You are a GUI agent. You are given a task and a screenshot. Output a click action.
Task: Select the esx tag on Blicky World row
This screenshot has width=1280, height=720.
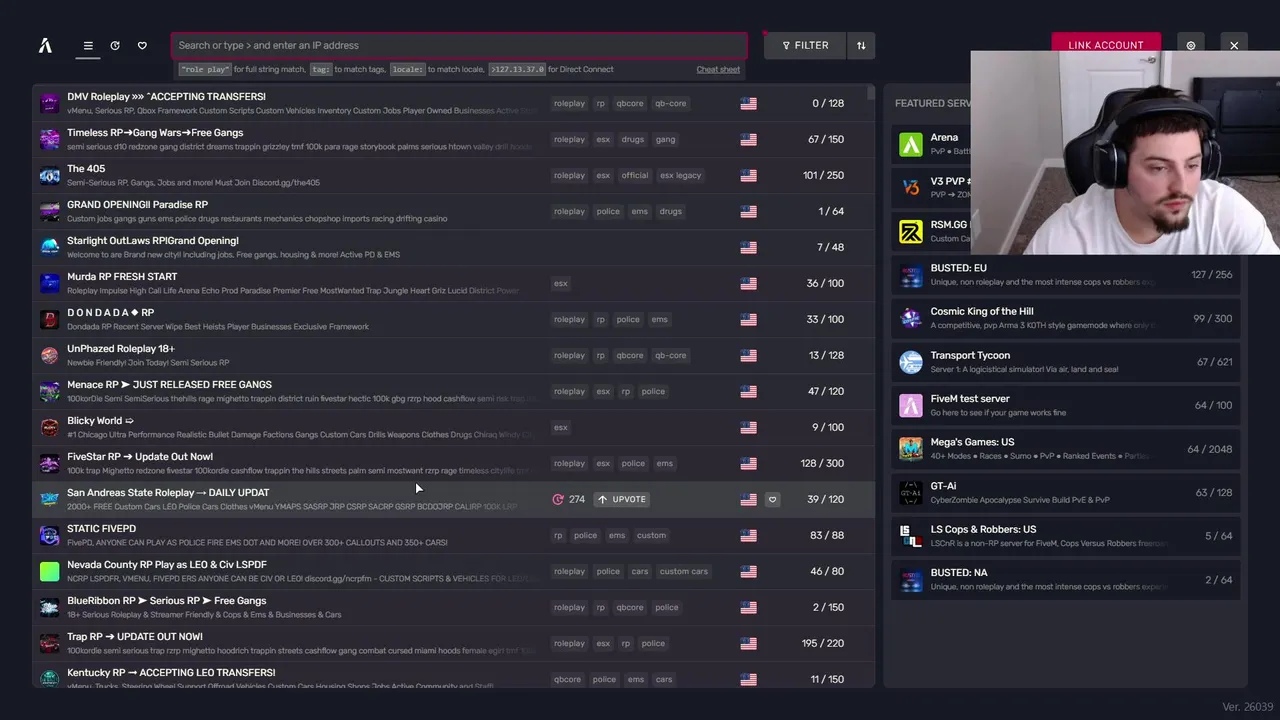560,427
